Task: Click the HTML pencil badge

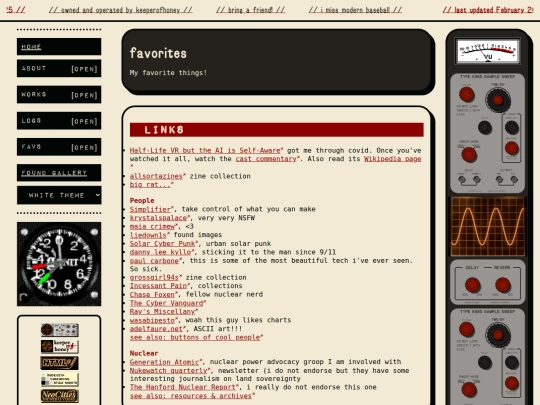Action: [60, 363]
